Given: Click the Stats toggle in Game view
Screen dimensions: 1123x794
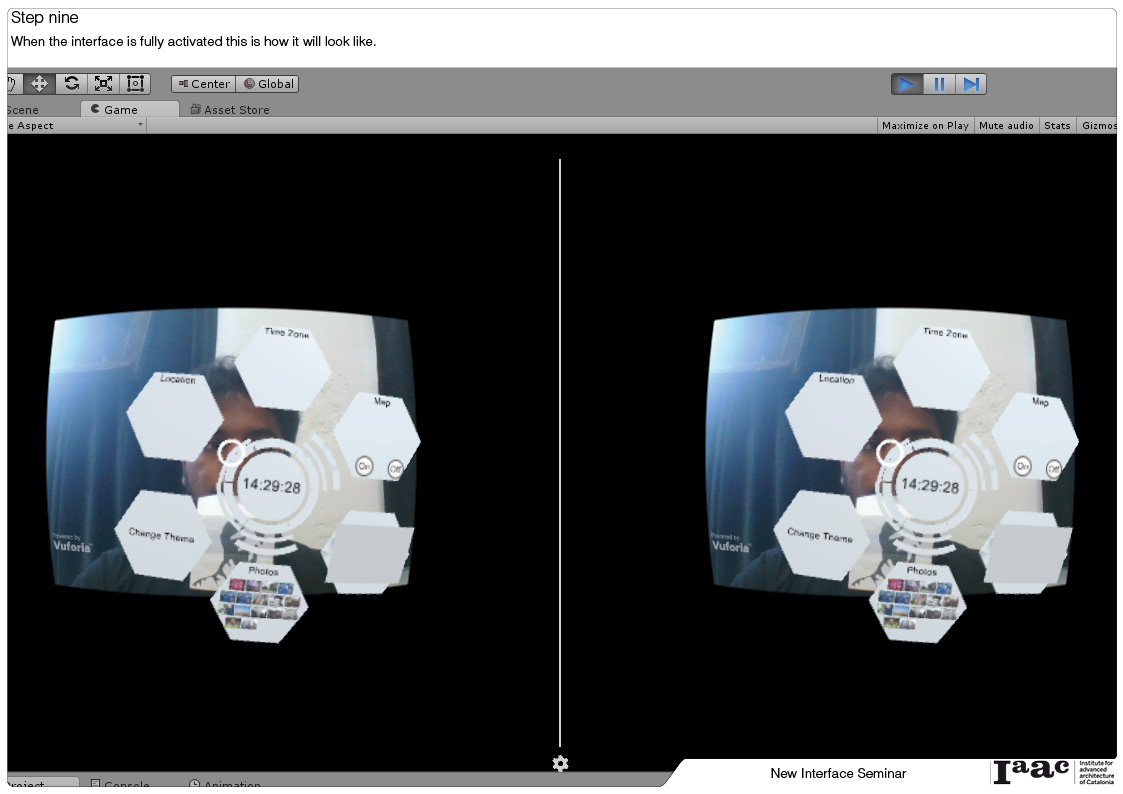Looking at the screenshot, I should tap(1057, 125).
